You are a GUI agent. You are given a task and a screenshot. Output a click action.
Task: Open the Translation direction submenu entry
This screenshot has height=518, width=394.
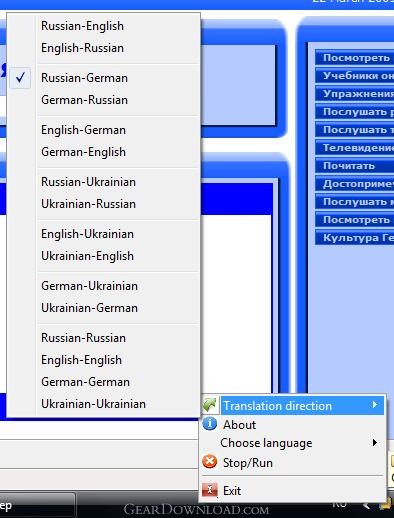coord(293,406)
